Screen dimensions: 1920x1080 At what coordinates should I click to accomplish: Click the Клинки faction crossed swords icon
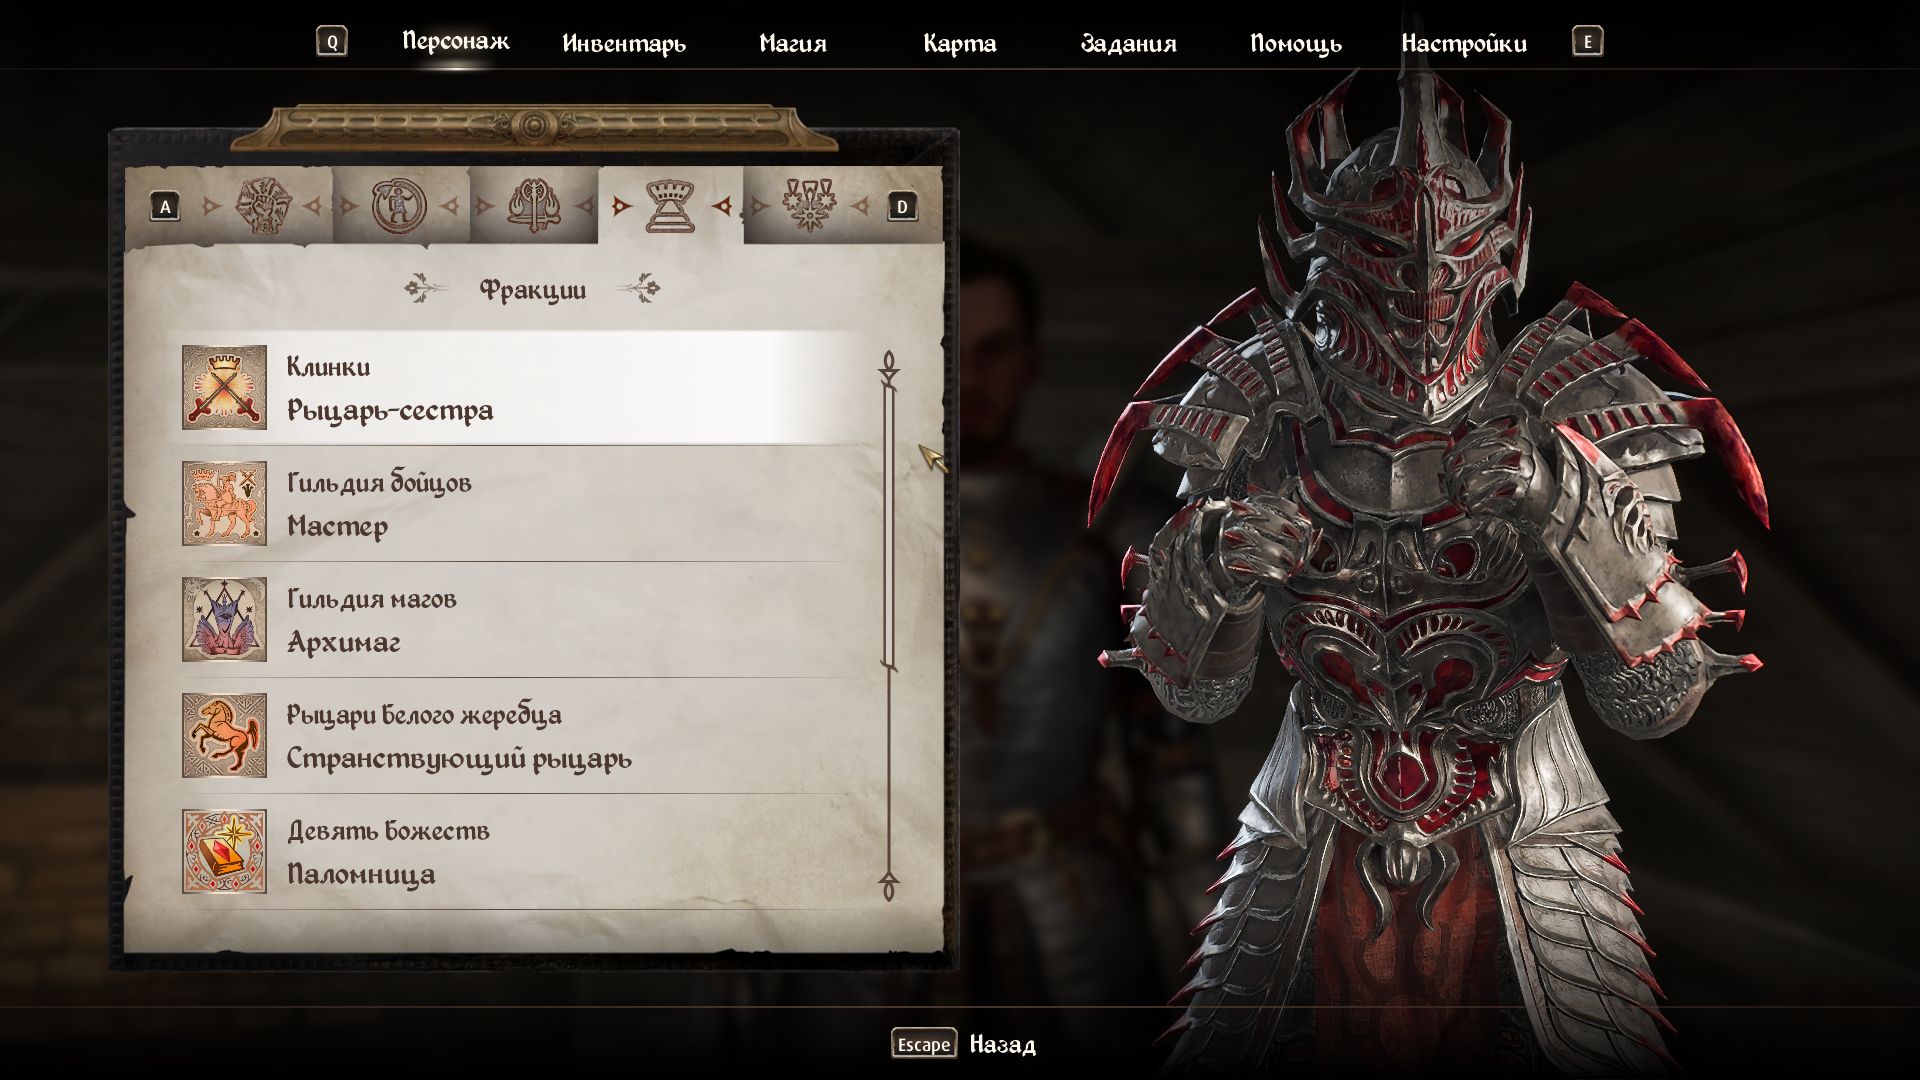pyautogui.click(x=224, y=387)
